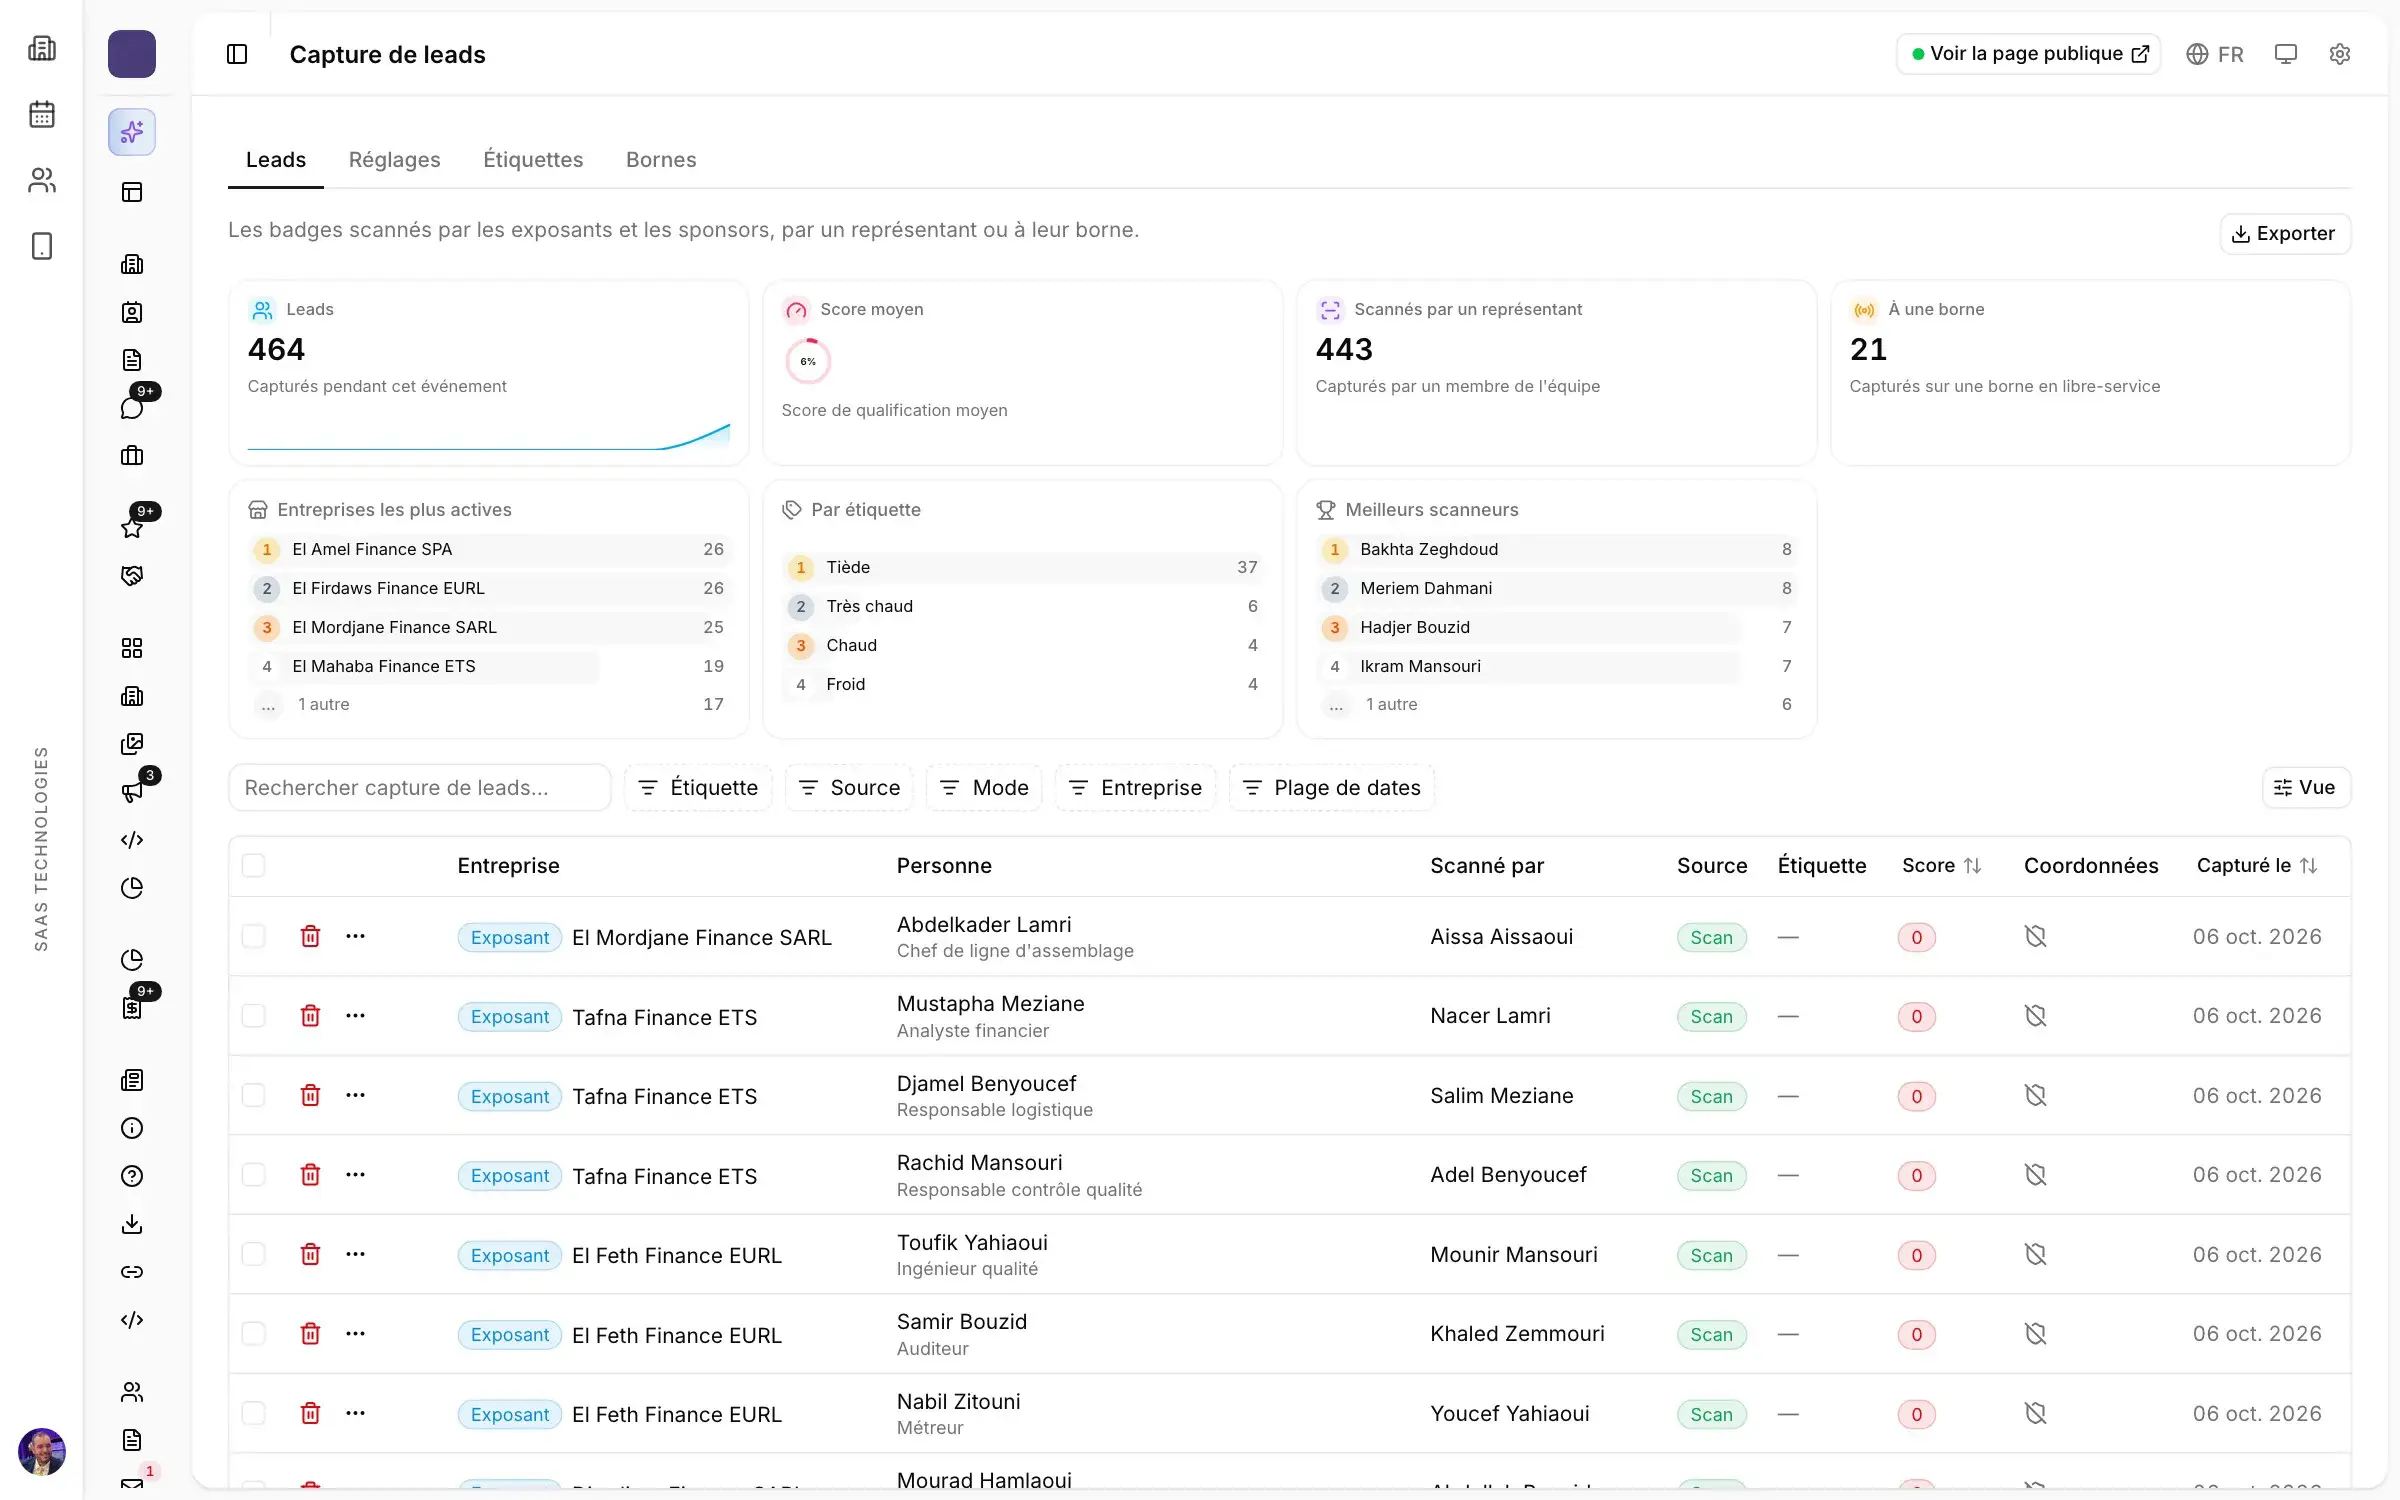This screenshot has height=1500, width=2400.
Task: Toggle the sidebar panel icon
Action: click(x=237, y=54)
